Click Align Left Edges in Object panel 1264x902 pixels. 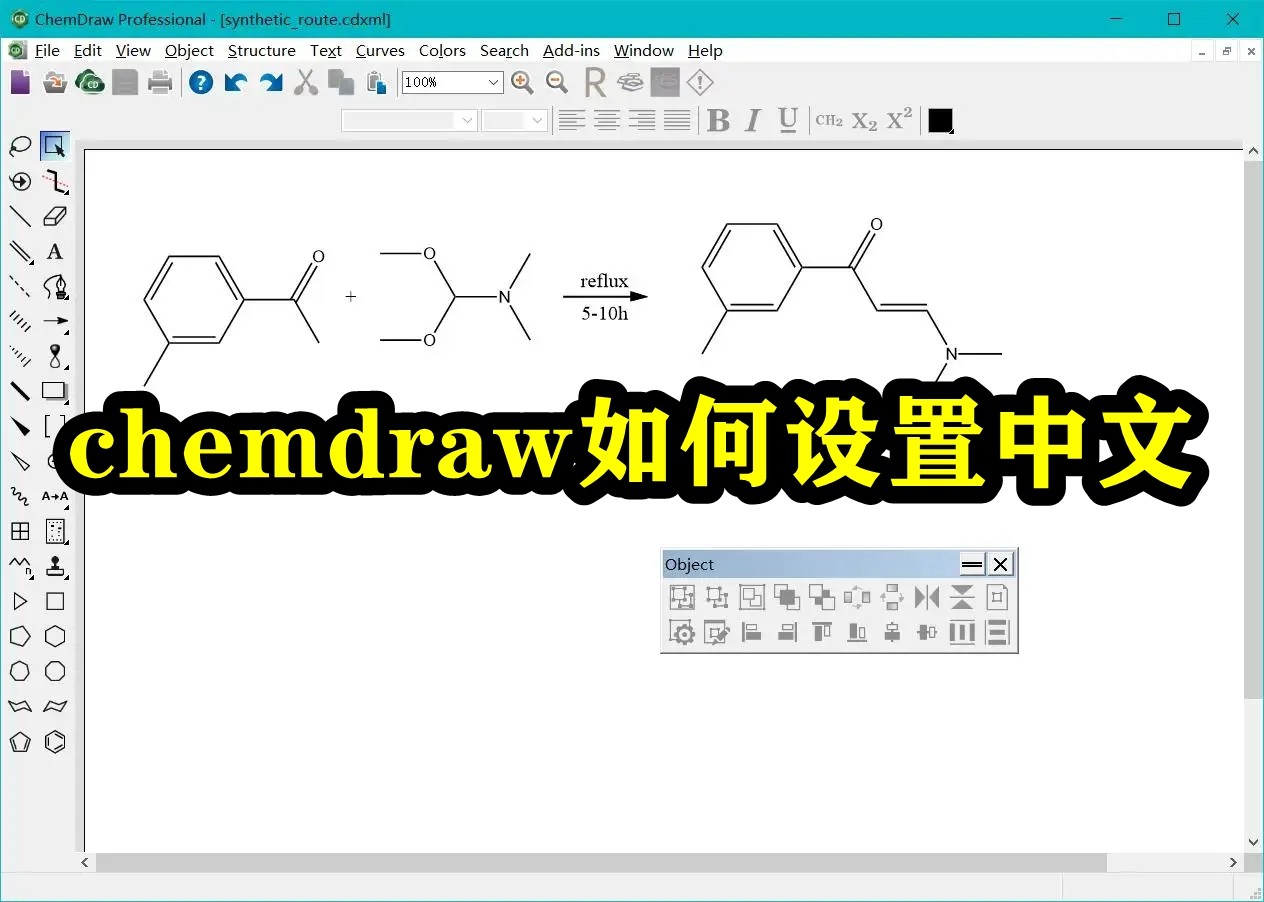752,632
